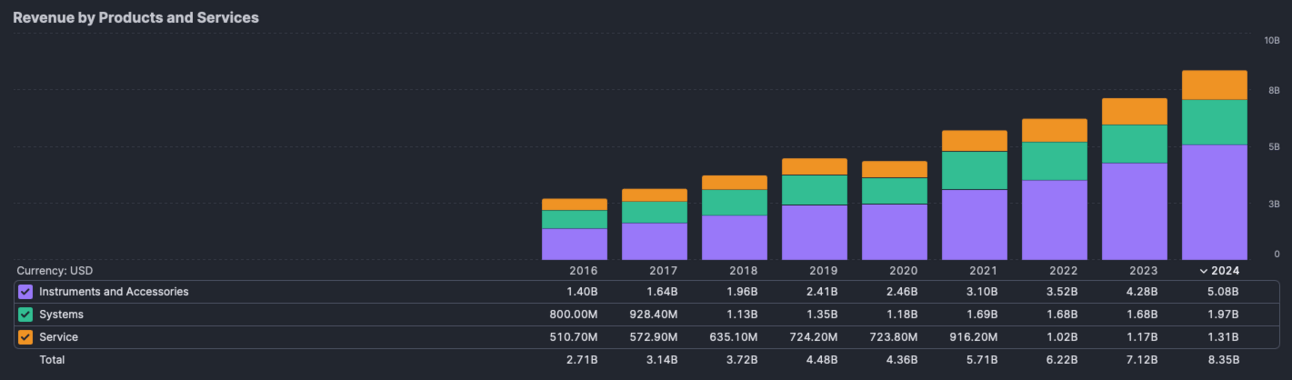This screenshot has height=380, width=1292.
Task: Click the green 2019 Systems bar segment
Action: pos(814,190)
